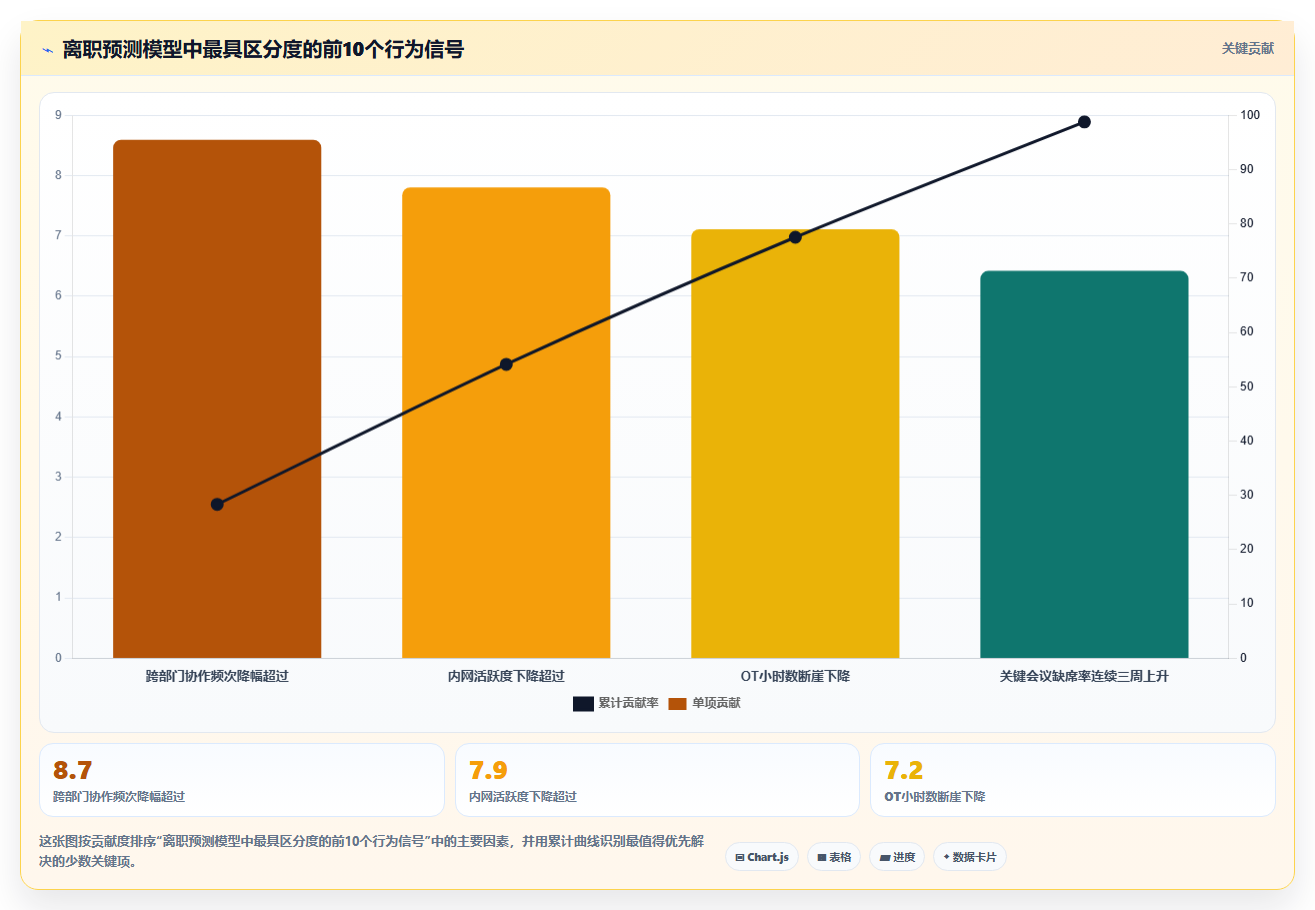Click the right axis tick label 100

point(1250,115)
